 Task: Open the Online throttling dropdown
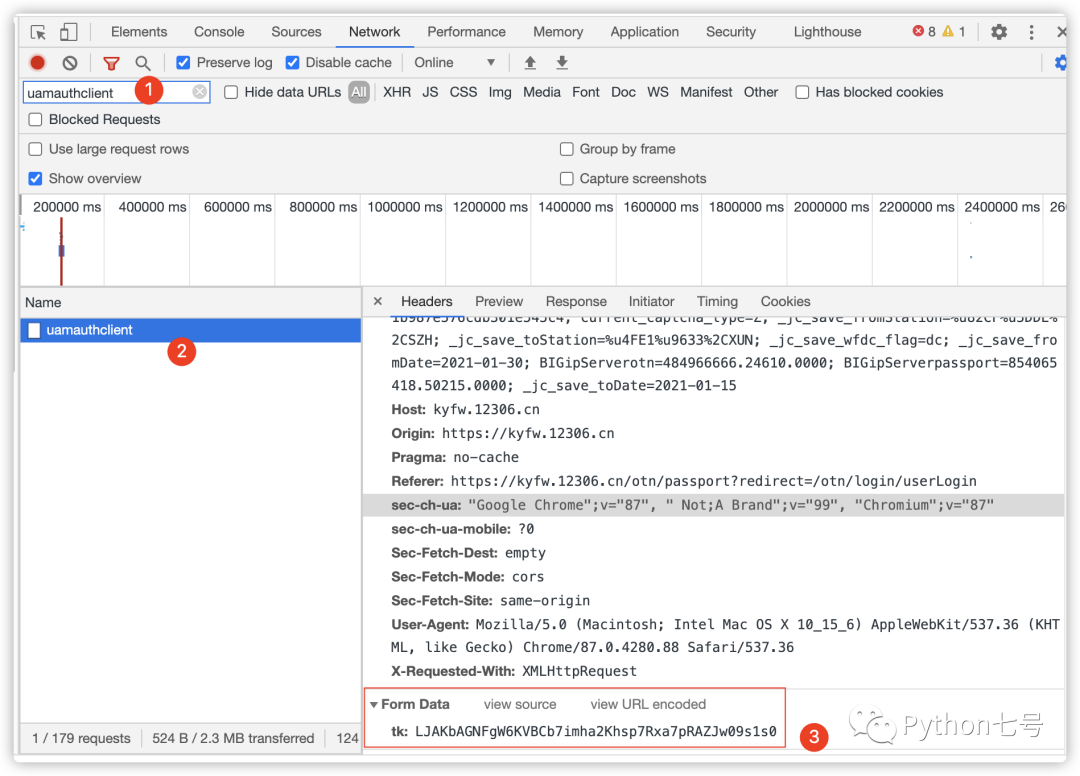point(455,63)
